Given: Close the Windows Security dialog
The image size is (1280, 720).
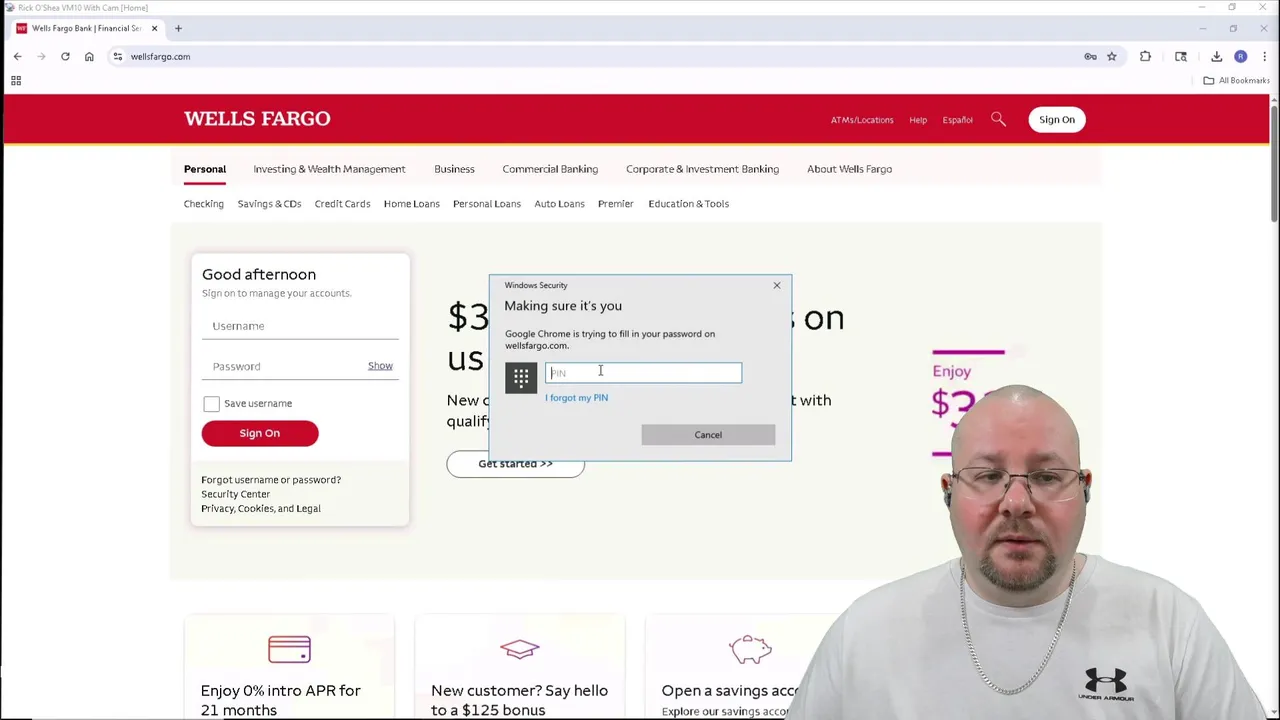Looking at the screenshot, I should pos(776,286).
